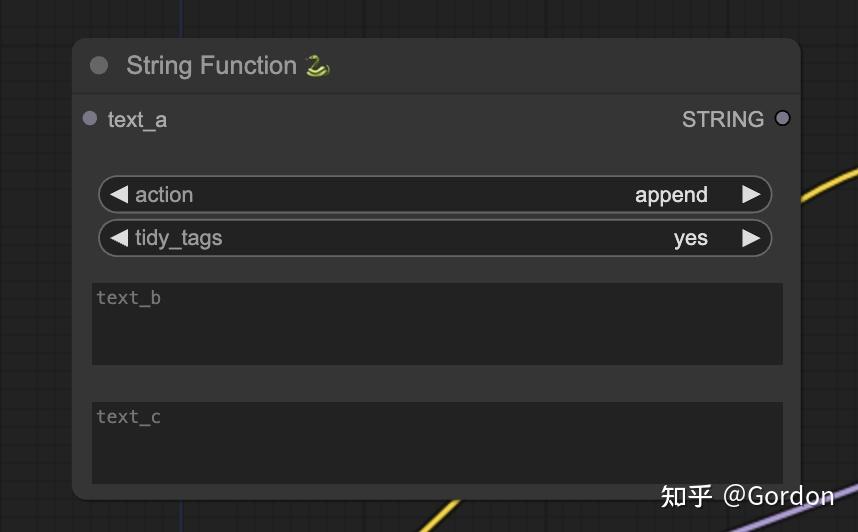Focus the text_c text field
Viewport: 858px width, 532px height.
pos(437,443)
